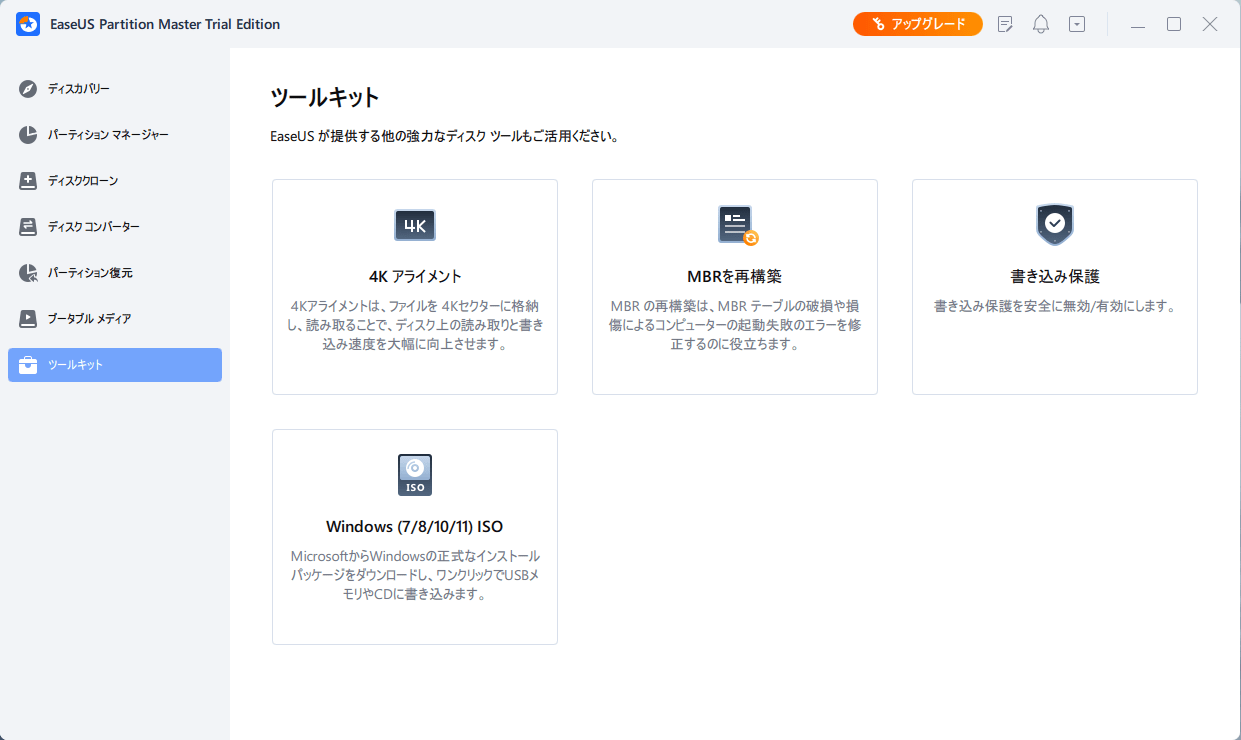This screenshot has width=1241, height=740.
Task: Select the ディスク コンバーター icon
Action: [29, 226]
